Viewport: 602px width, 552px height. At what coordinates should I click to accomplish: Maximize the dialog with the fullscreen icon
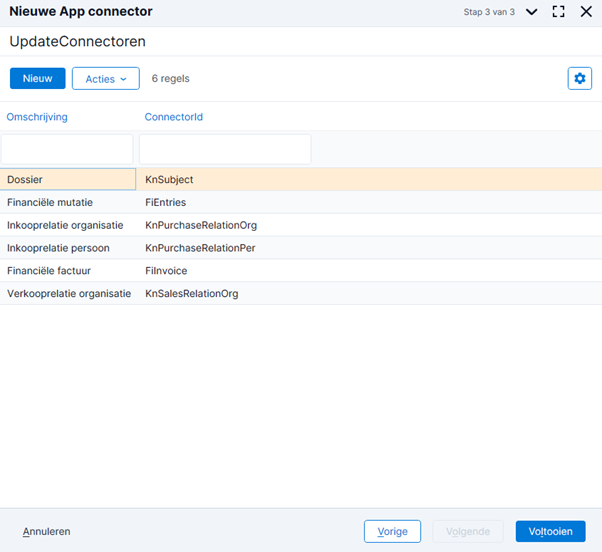(x=559, y=12)
